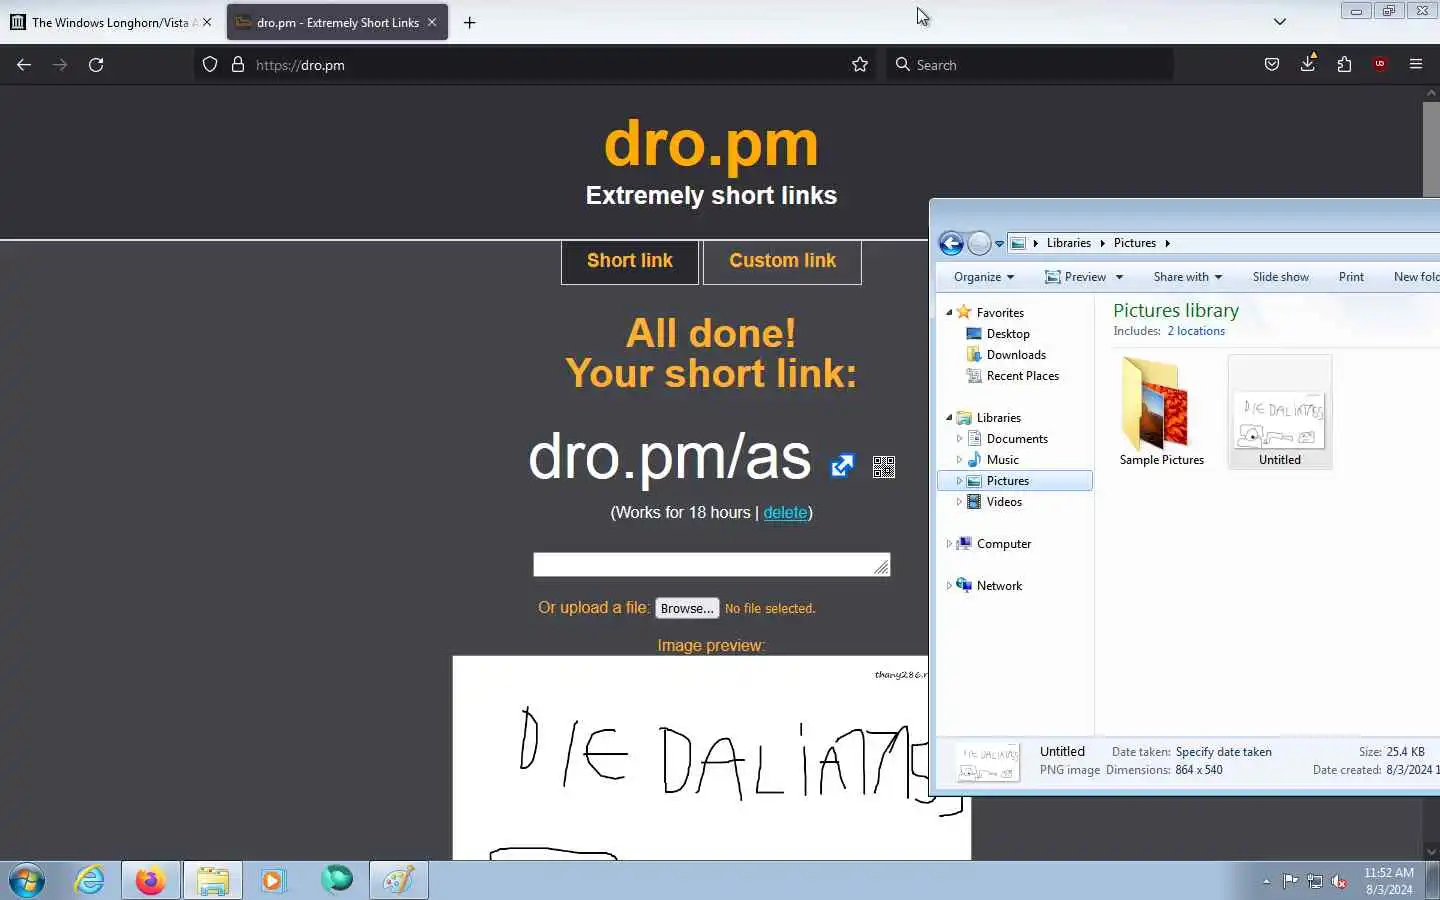Open the Share with menu
This screenshot has height=900, width=1440.
click(1188, 277)
